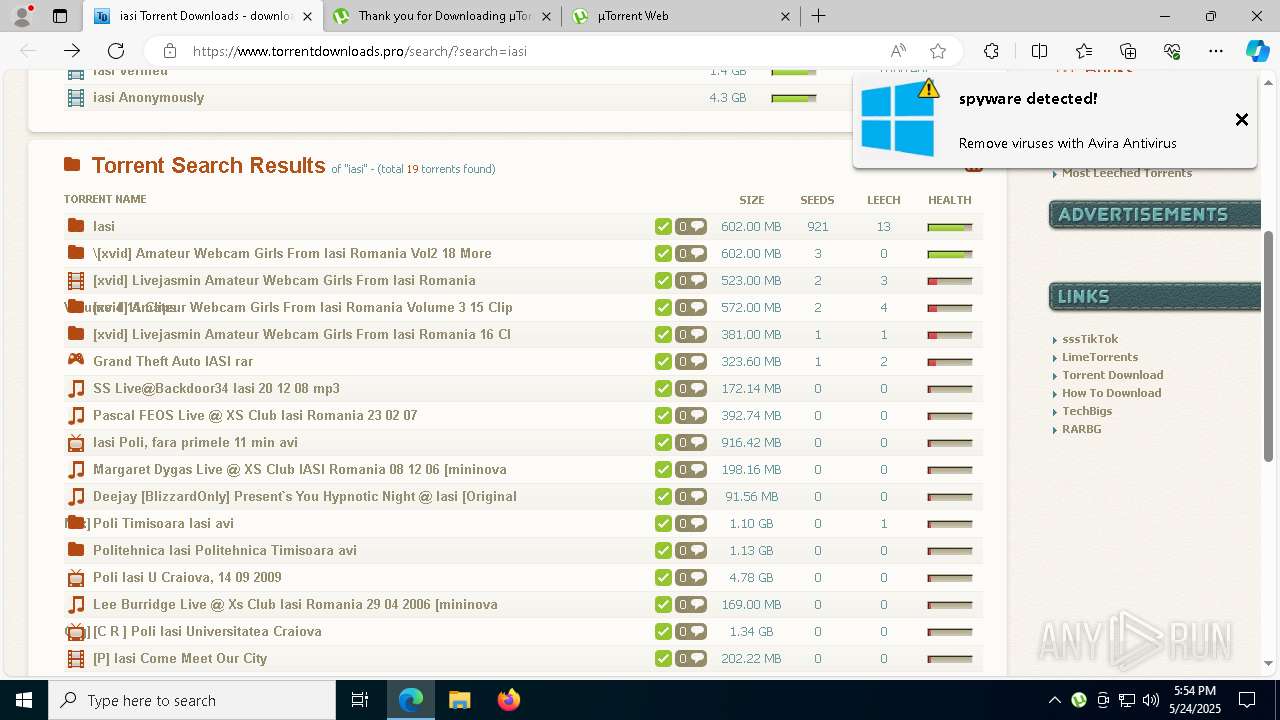This screenshot has height=720, width=1280.
Task: Click the TV icon for Iasi Poli fara primele
Action: point(75,442)
